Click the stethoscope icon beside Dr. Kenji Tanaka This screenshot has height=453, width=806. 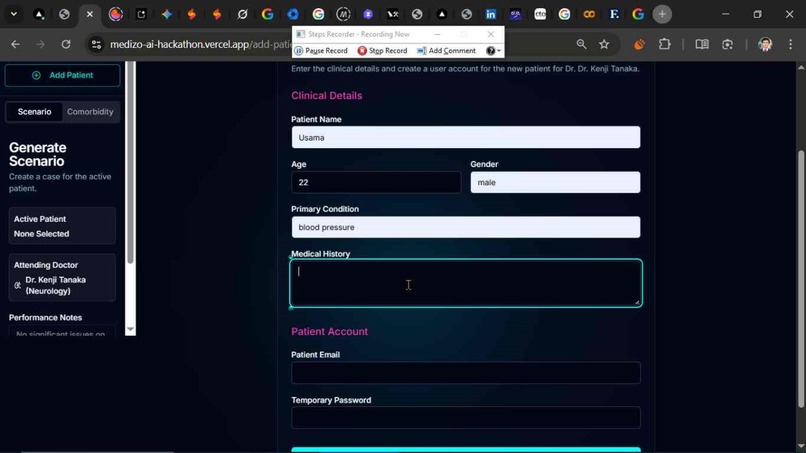(17, 285)
